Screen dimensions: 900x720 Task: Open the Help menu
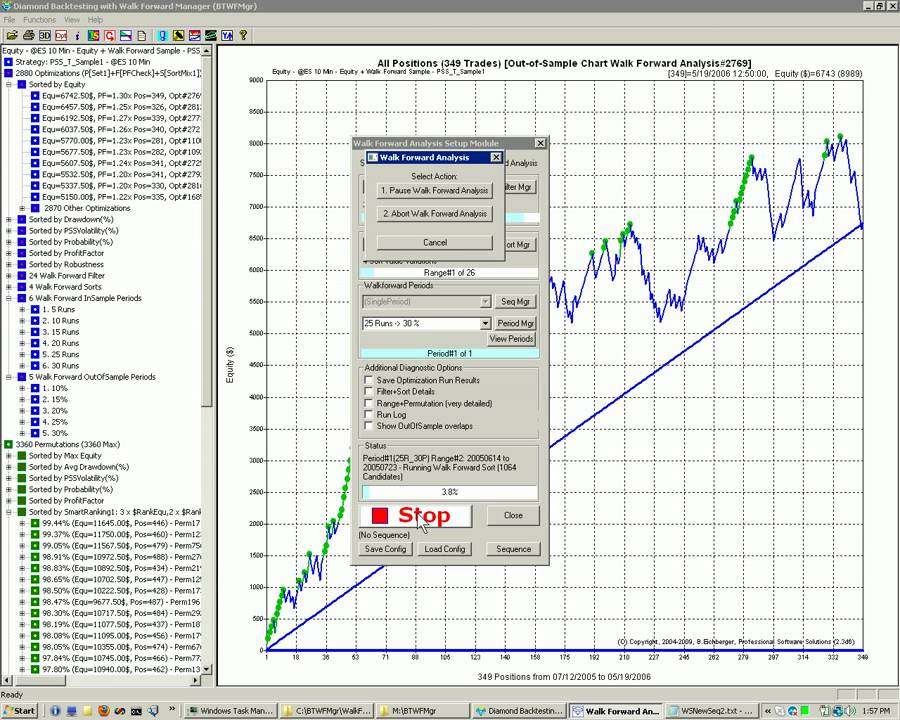pyautogui.click(x=95, y=20)
